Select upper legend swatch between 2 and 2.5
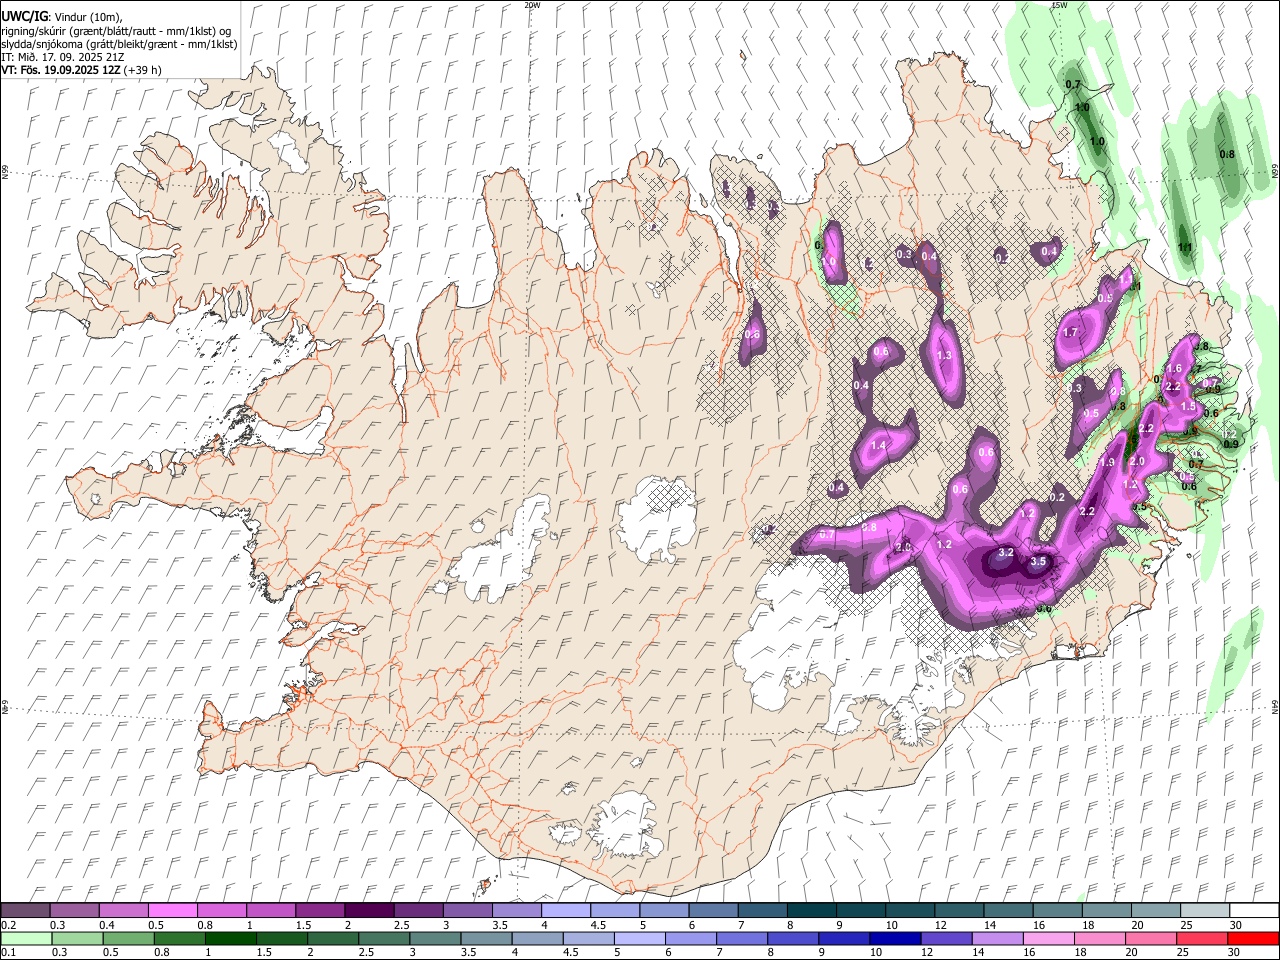 (370, 910)
